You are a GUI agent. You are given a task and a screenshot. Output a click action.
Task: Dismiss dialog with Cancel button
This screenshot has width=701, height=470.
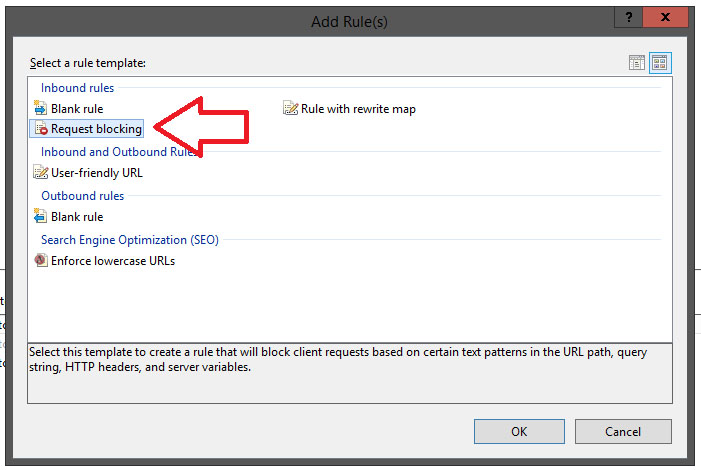[x=623, y=432]
